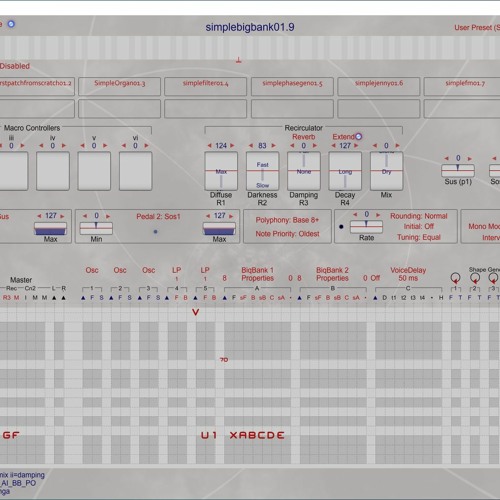Viewport: 500px width, 500px height.
Task: Click Shape Generator 3 cycle icon
Action: [493, 278]
